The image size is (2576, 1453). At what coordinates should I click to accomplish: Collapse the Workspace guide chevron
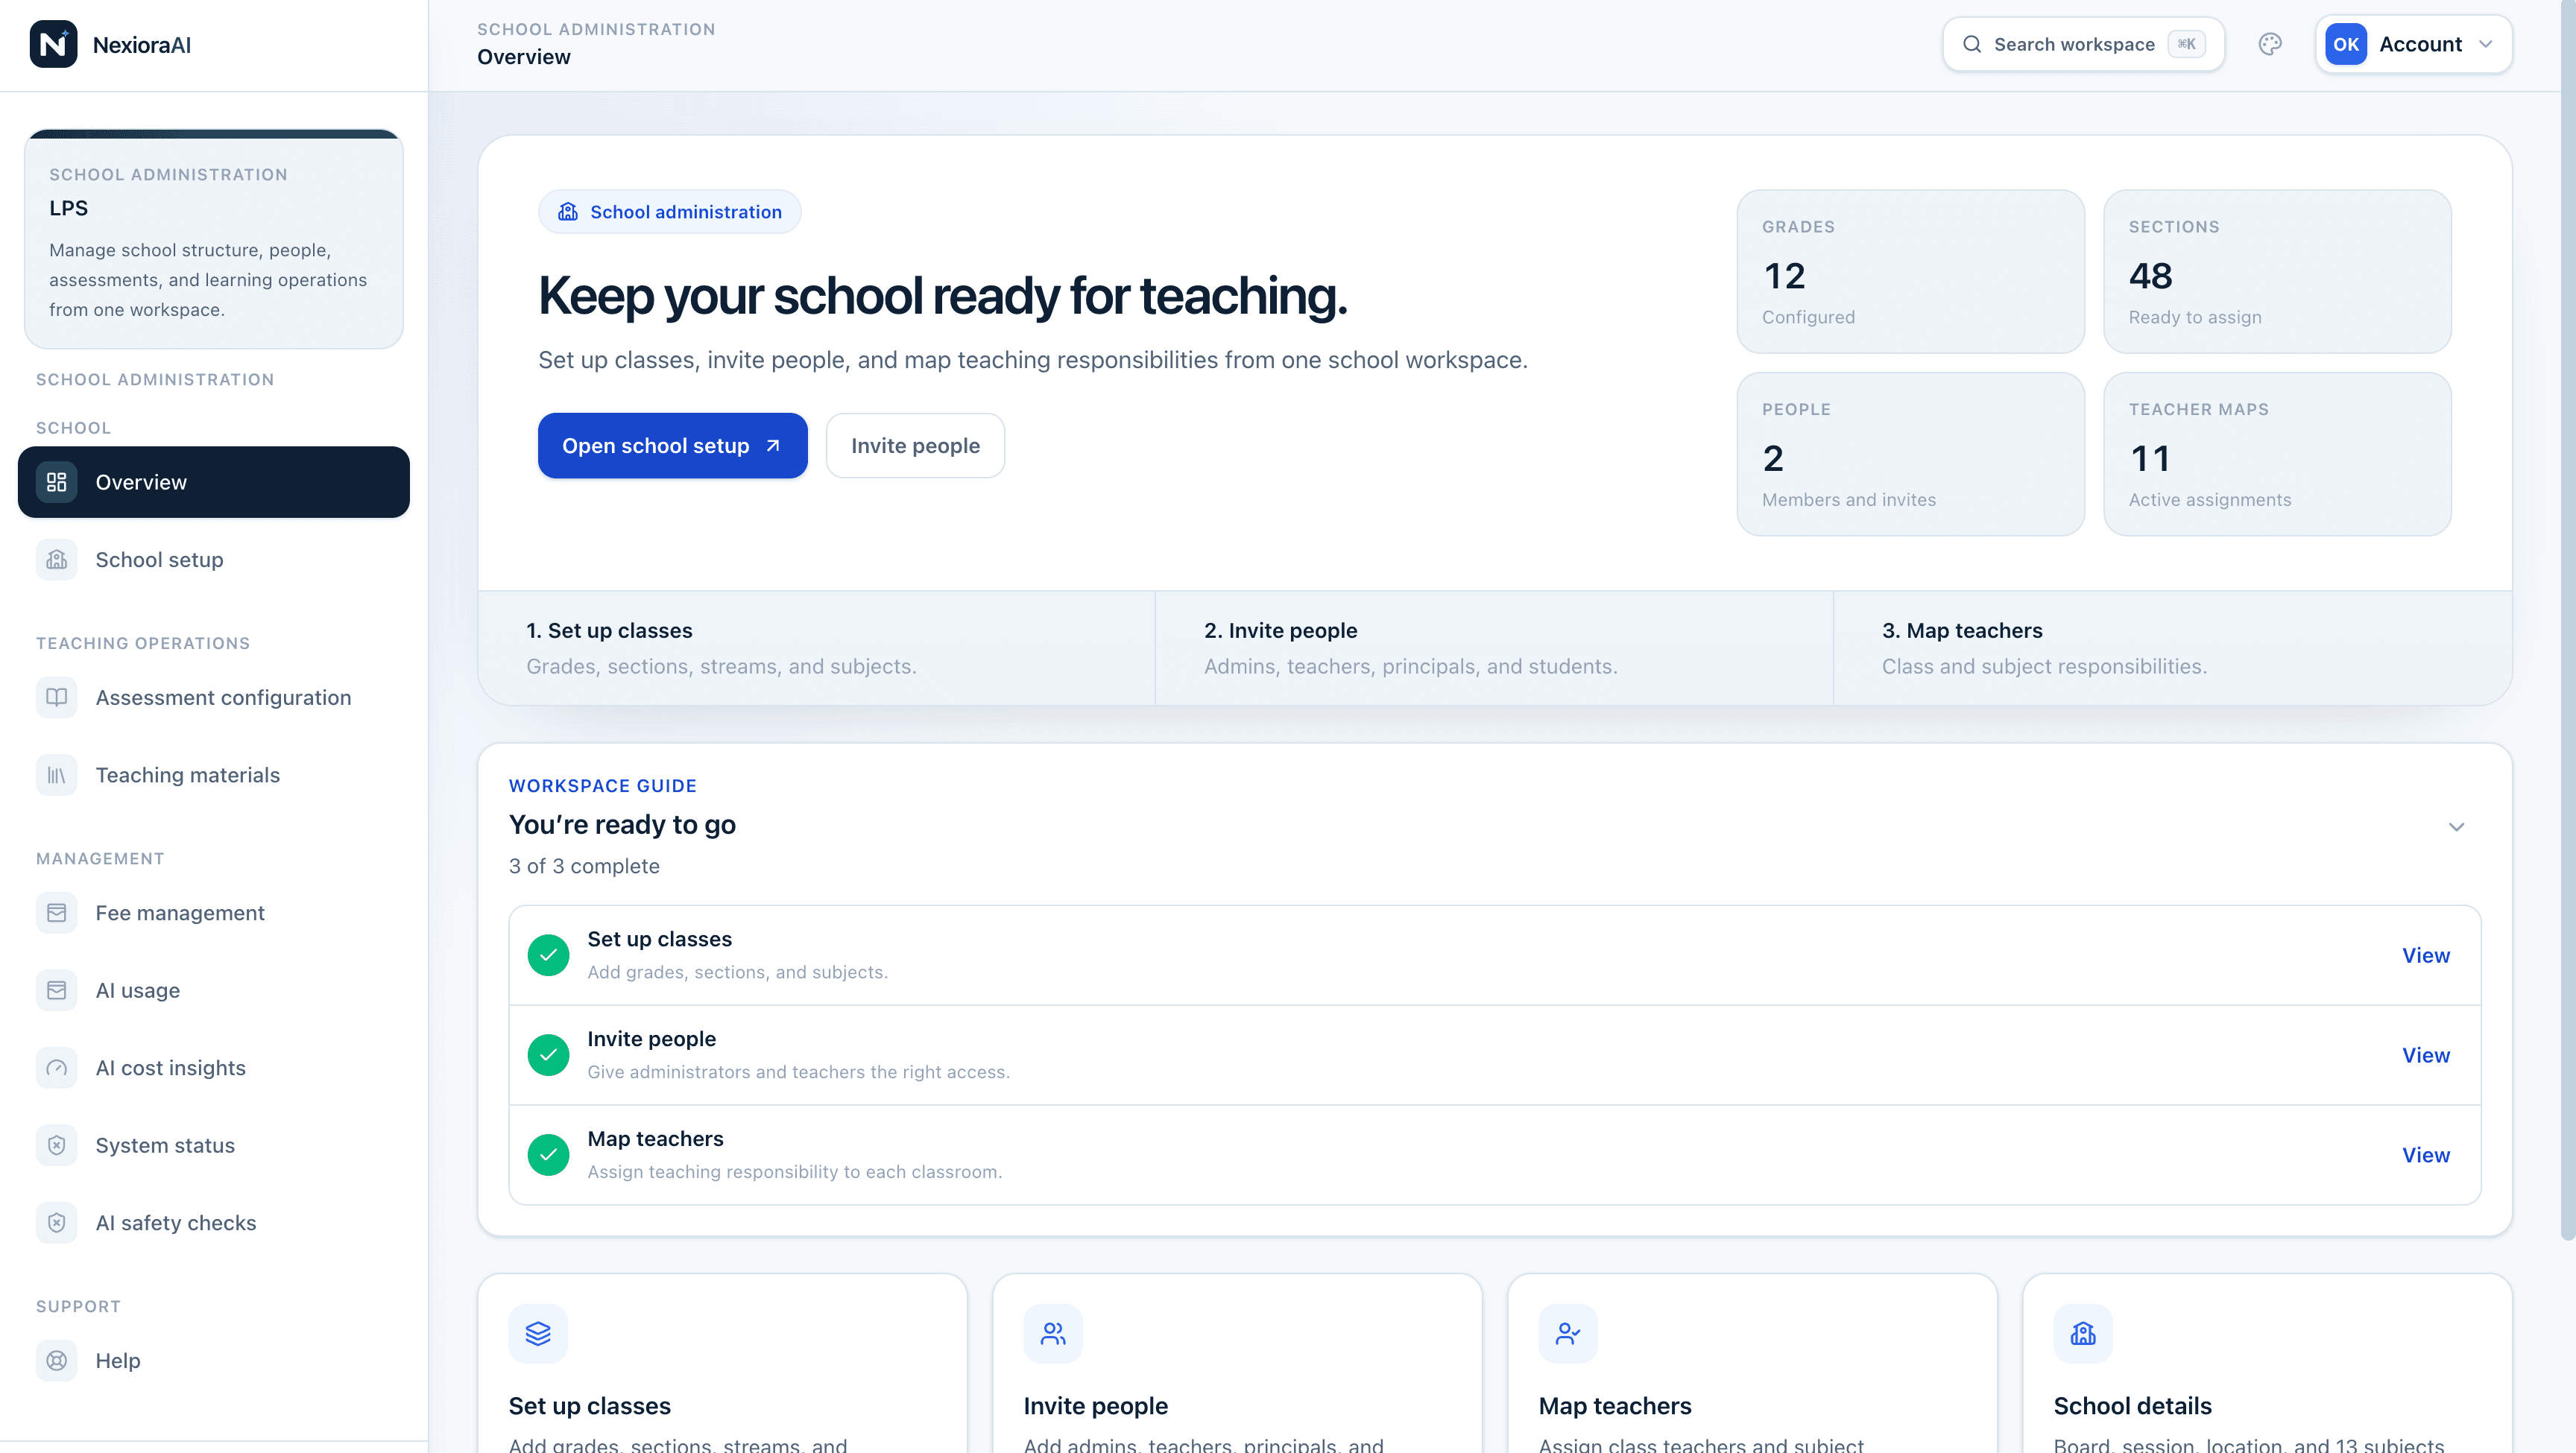click(x=2456, y=827)
